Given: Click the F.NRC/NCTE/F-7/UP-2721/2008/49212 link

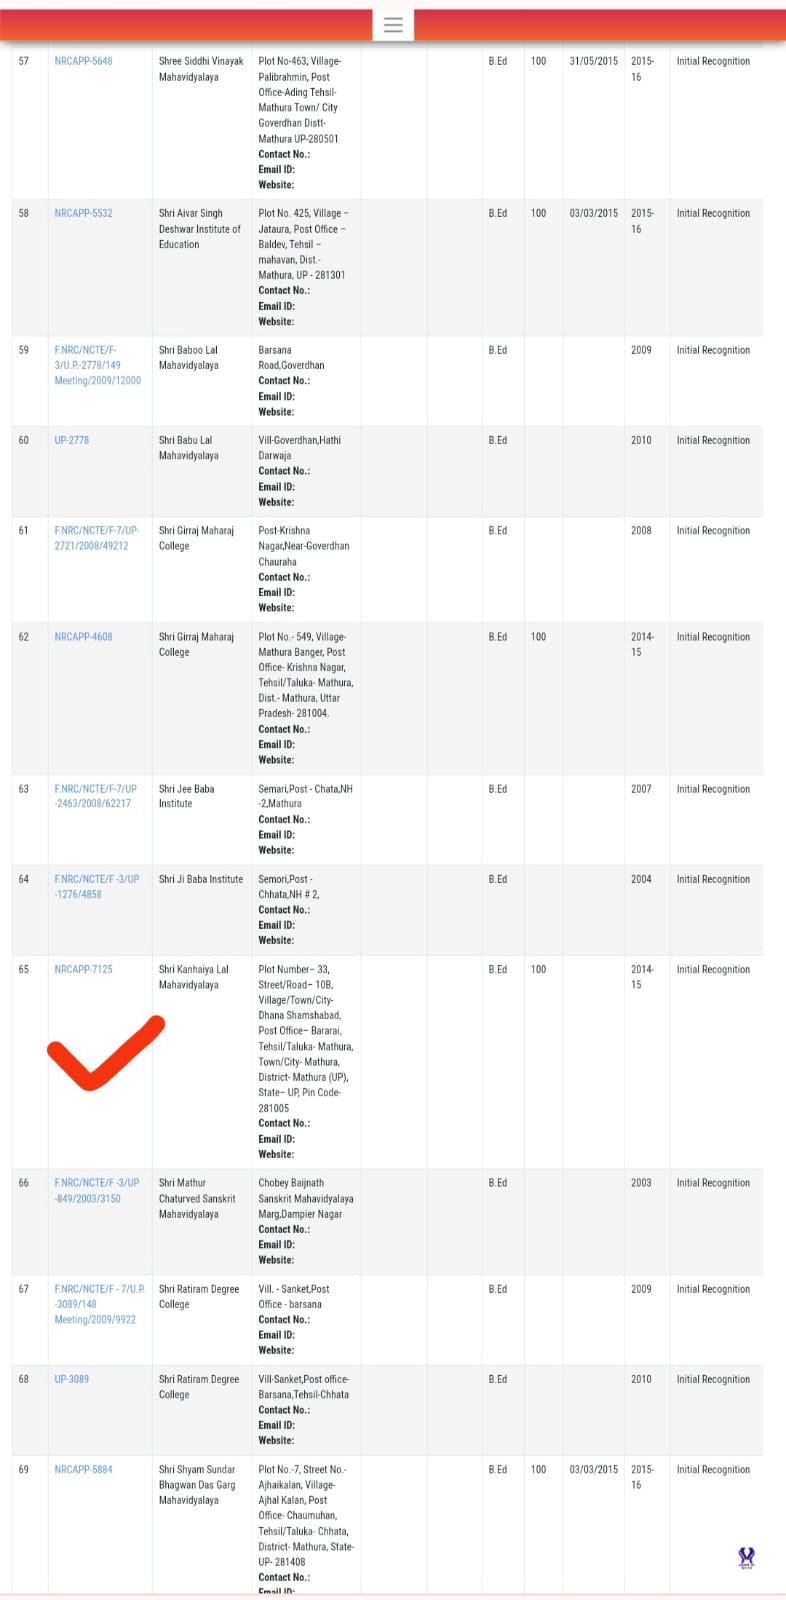Looking at the screenshot, I should [x=96, y=538].
